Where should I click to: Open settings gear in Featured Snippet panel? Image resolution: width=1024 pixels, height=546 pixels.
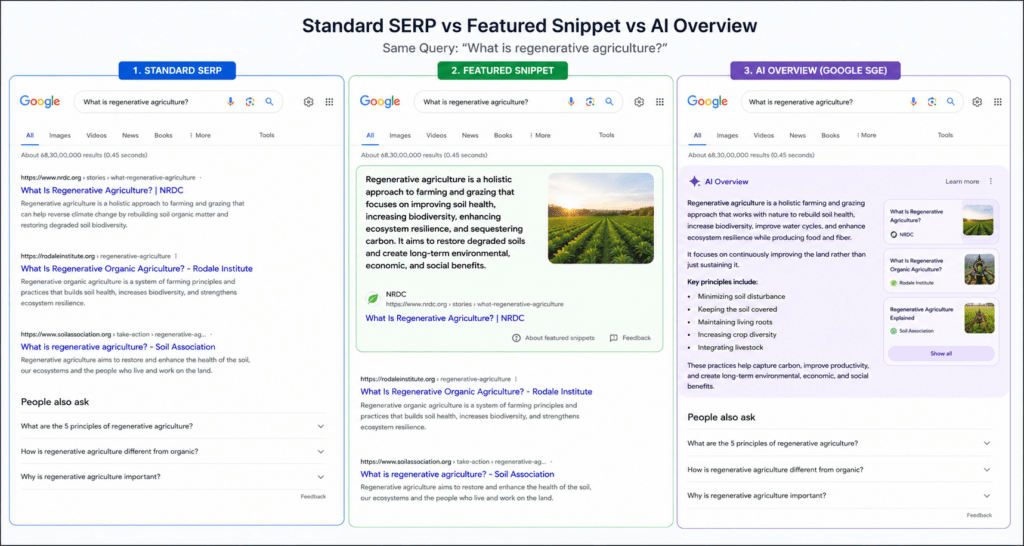point(639,102)
